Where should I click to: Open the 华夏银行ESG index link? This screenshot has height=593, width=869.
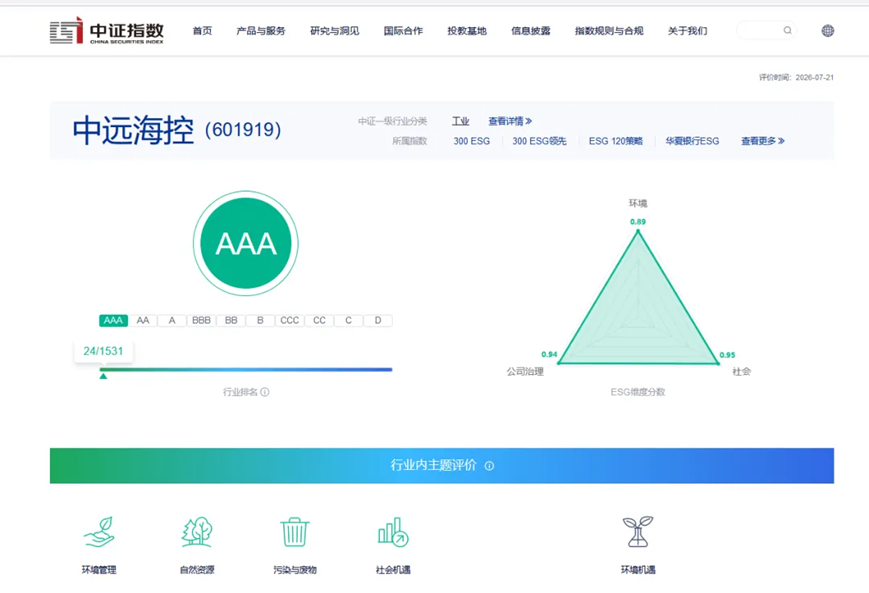692,141
